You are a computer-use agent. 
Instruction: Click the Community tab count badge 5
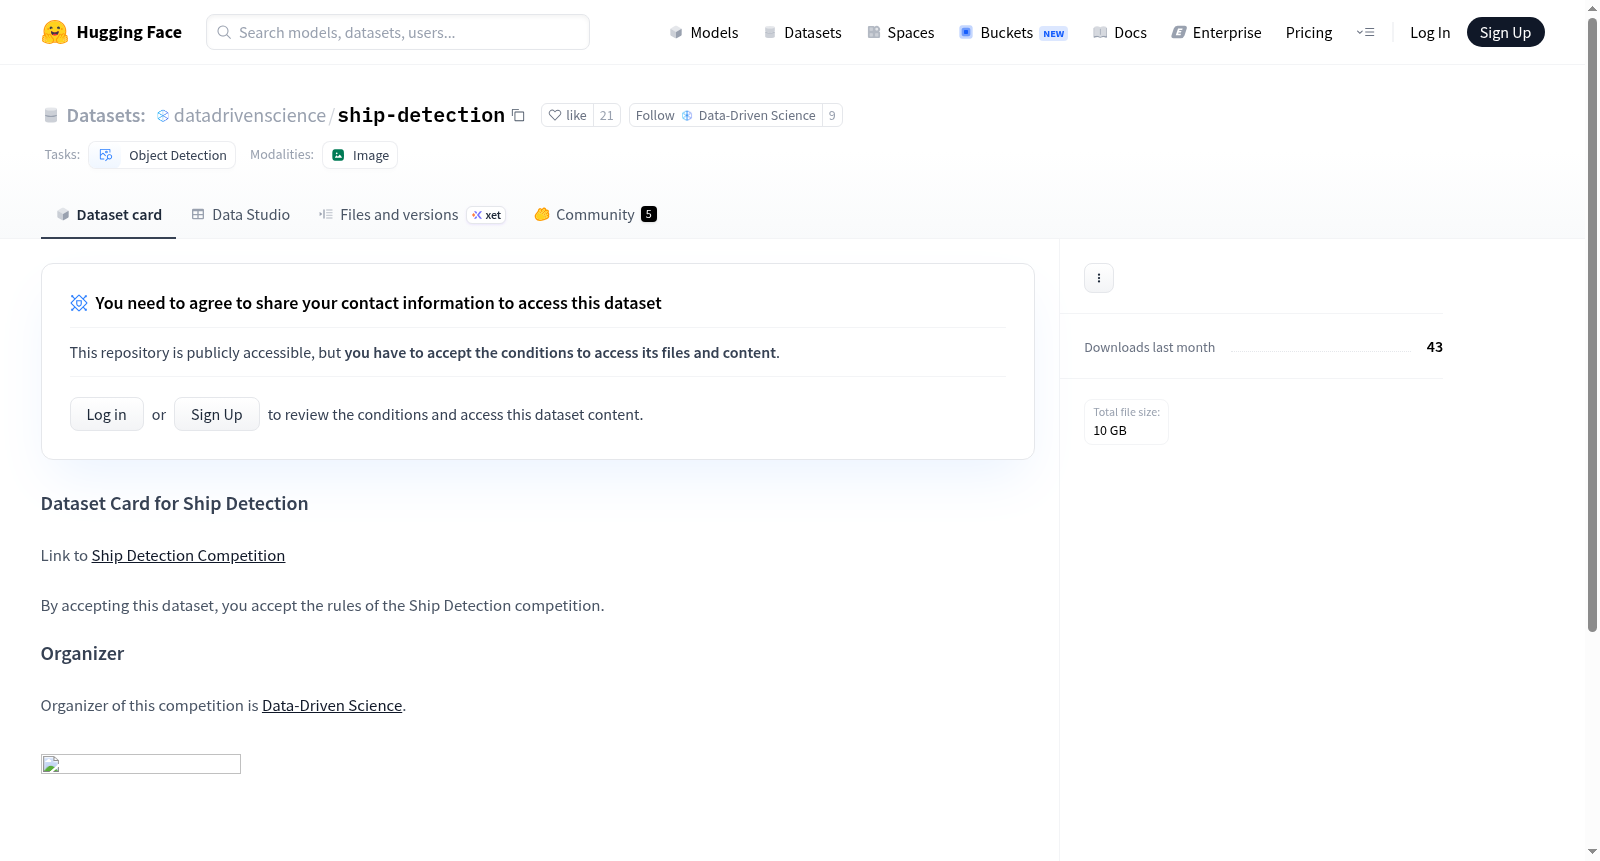coord(649,214)
